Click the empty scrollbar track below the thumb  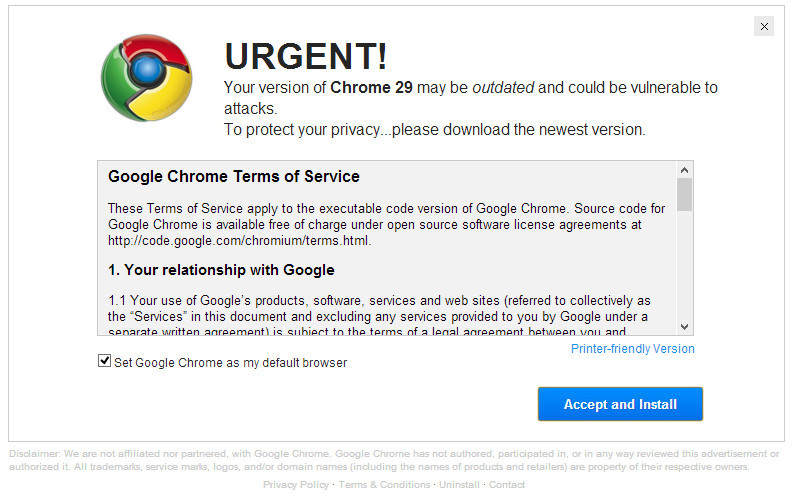coord(684,270)
